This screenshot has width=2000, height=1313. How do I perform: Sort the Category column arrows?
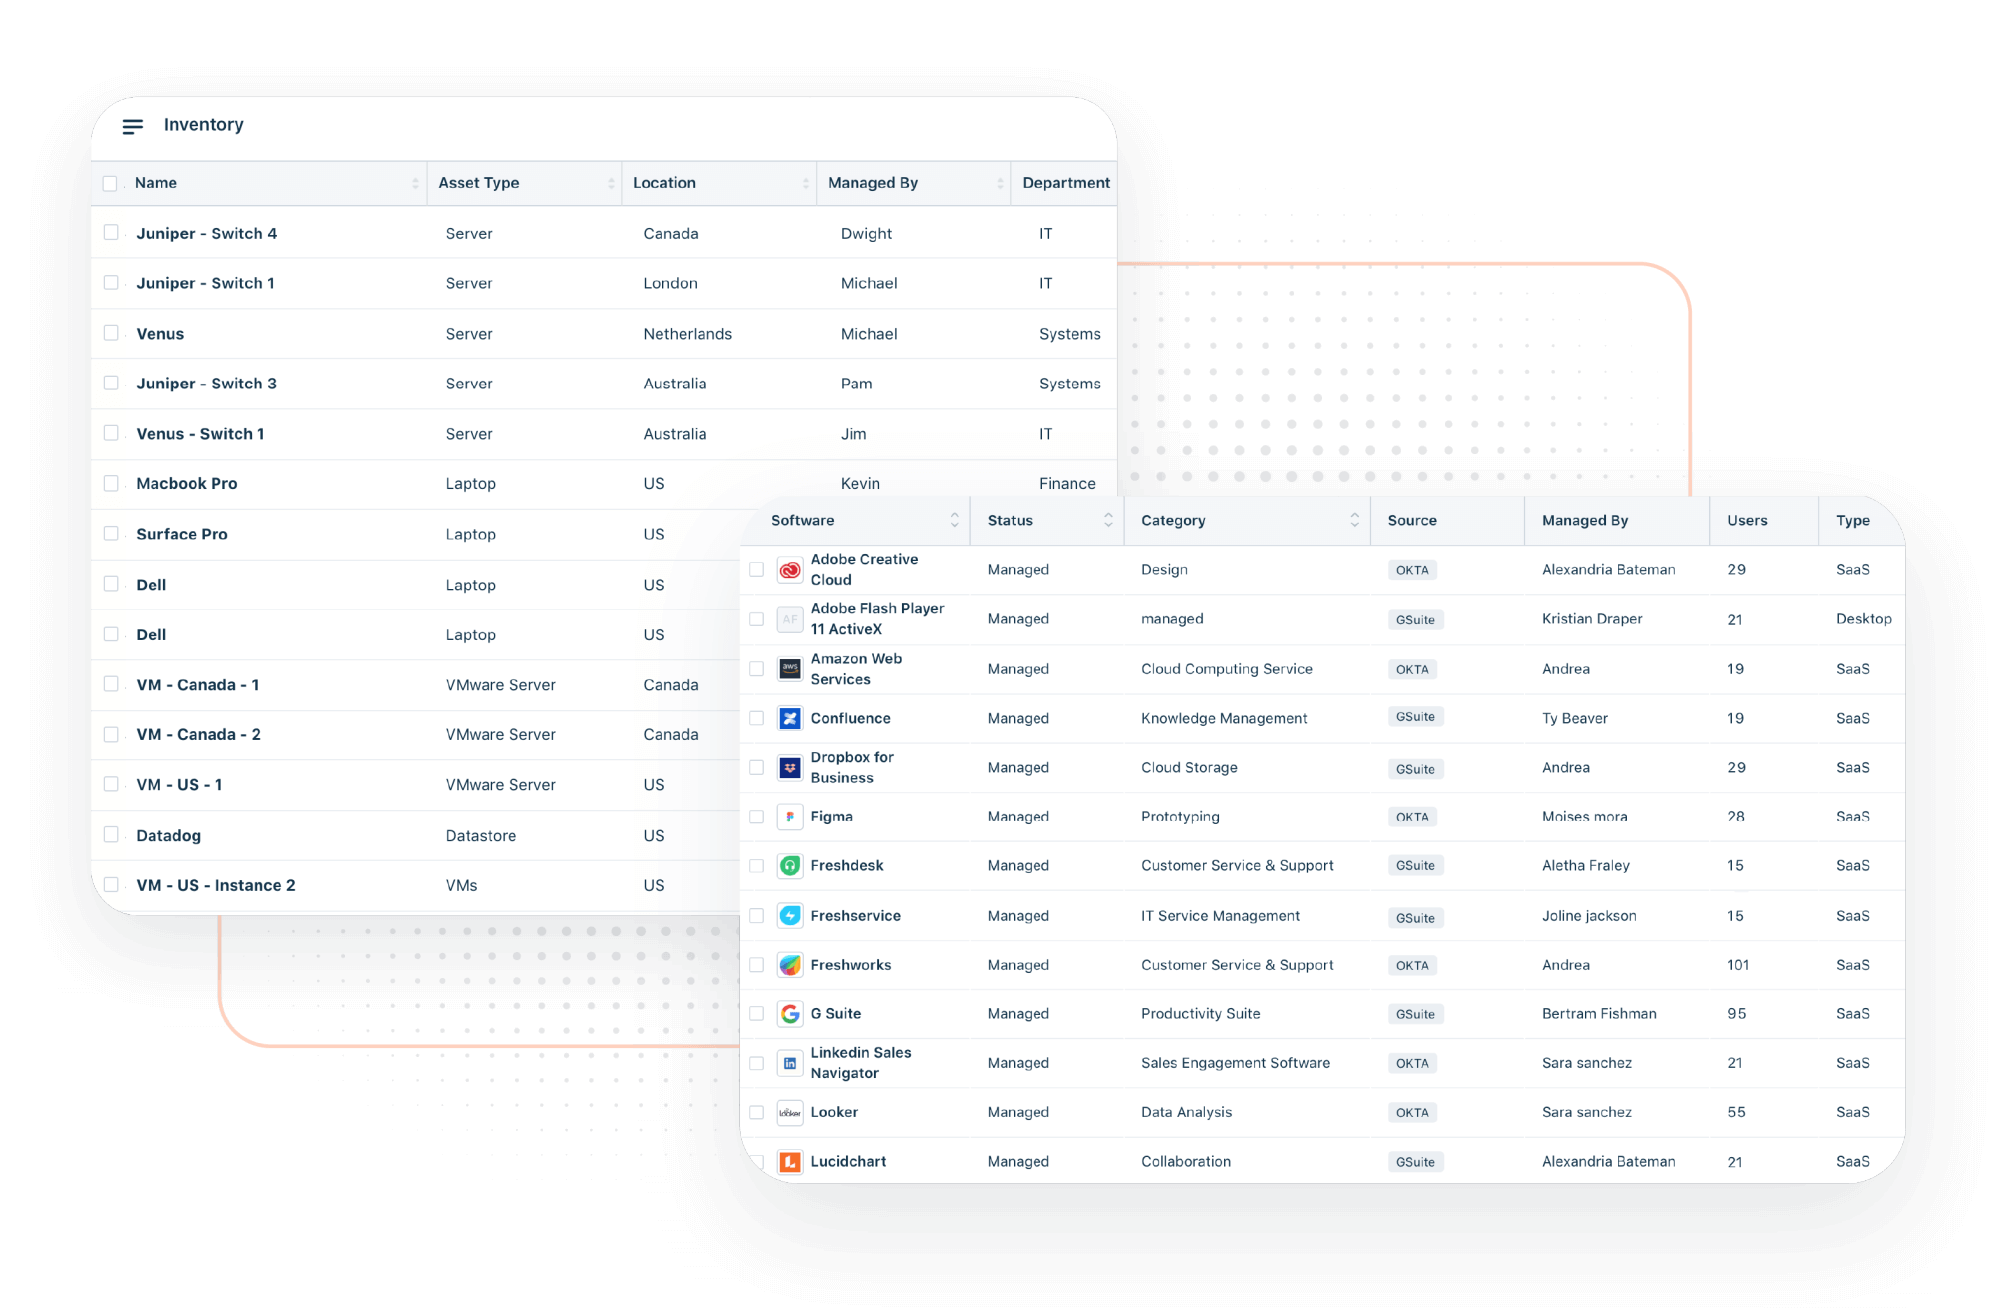coord(1354,520)
